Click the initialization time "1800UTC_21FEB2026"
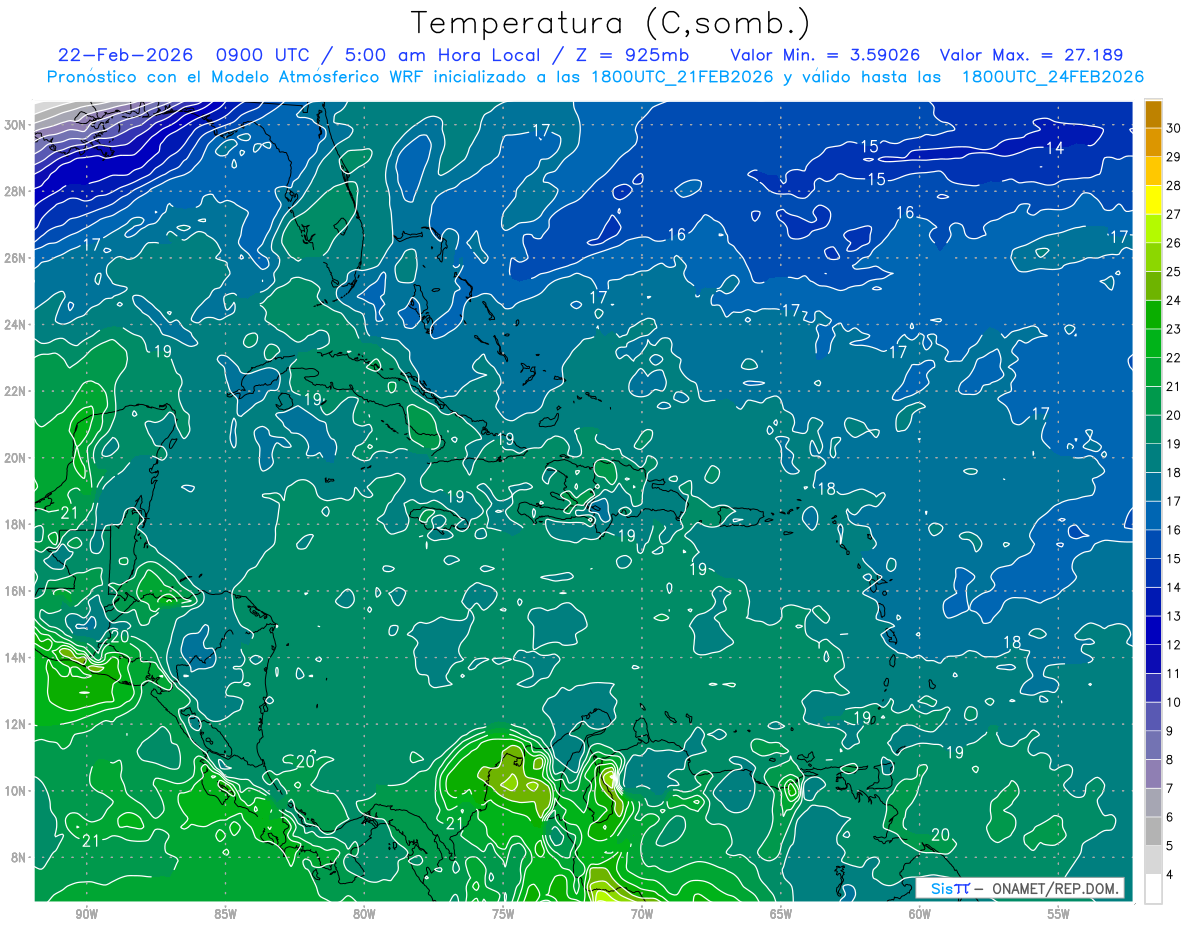The width and height of the screenshot is (1200, 927). [x=682, y=77]
